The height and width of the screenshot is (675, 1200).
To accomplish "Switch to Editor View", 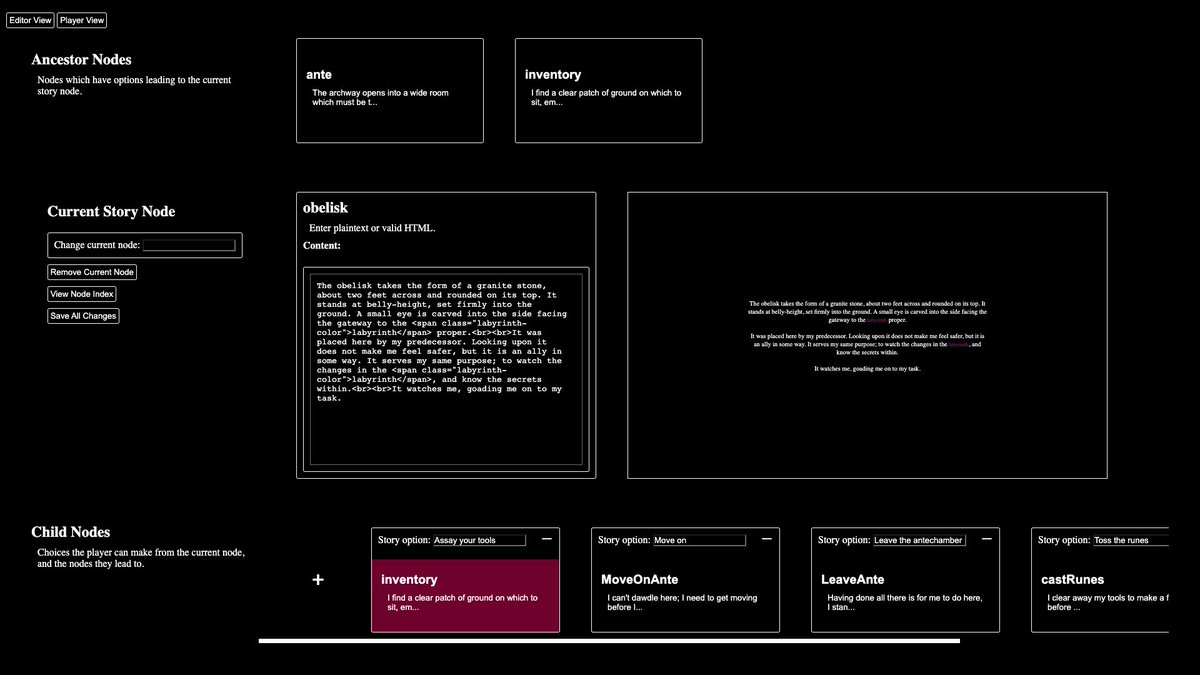I will coord(29,19).
